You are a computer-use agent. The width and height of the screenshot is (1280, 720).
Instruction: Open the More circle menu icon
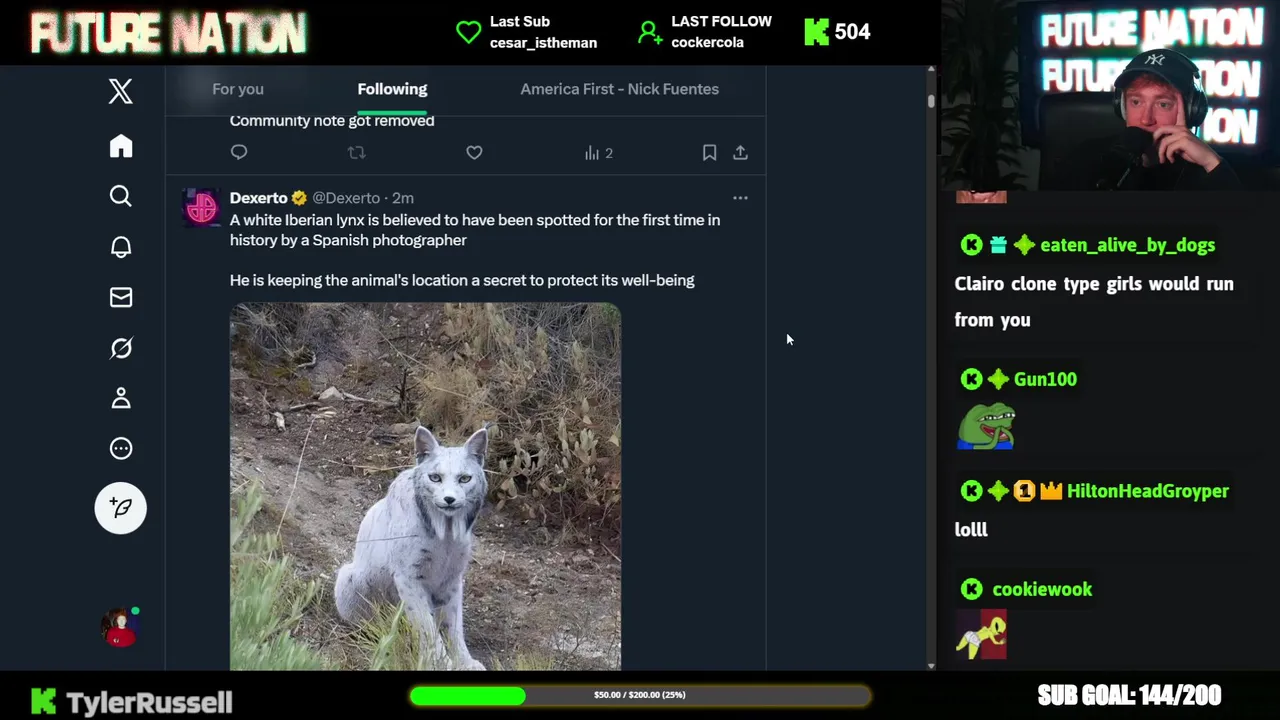[x=121, y=448]
